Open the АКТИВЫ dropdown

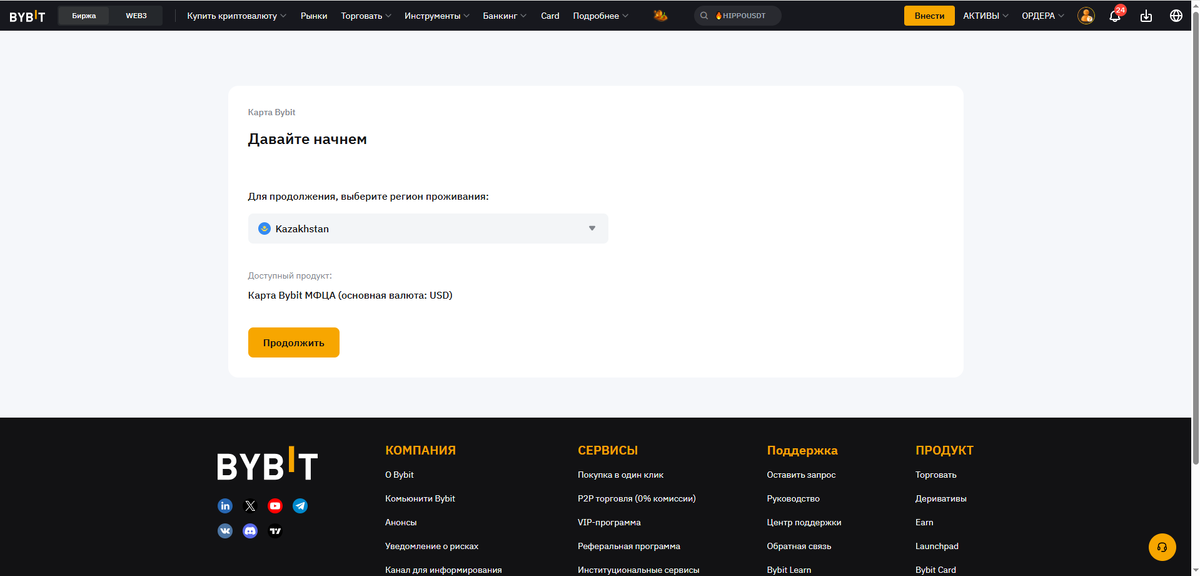[x=986, y=16]
